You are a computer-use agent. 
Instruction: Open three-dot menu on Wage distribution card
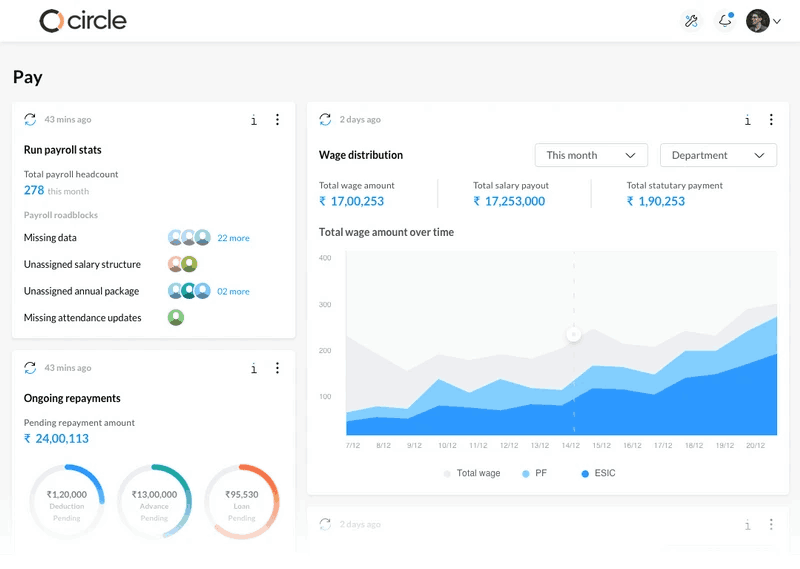pyautogui.click(x=771, y=119)
